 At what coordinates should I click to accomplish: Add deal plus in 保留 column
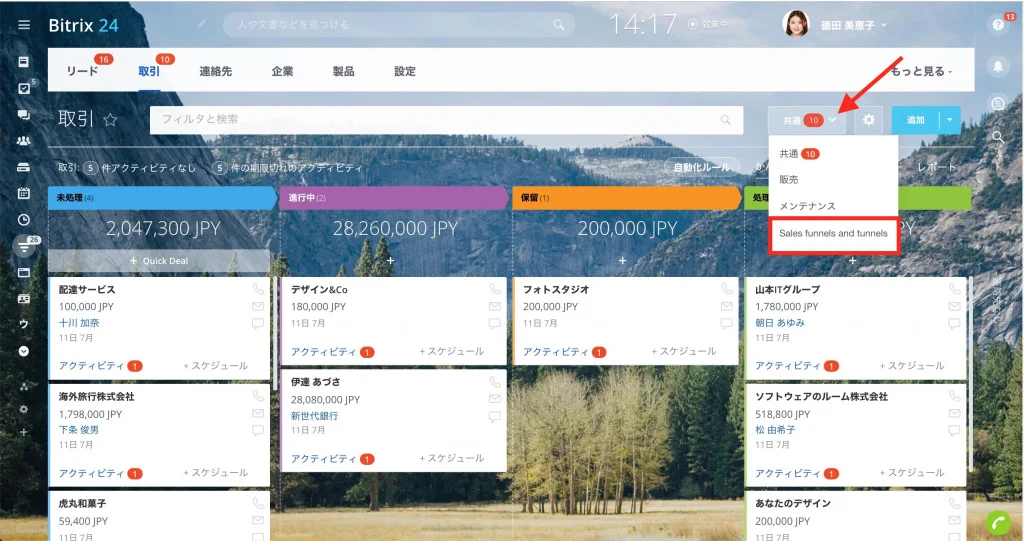tap(622, 261)
